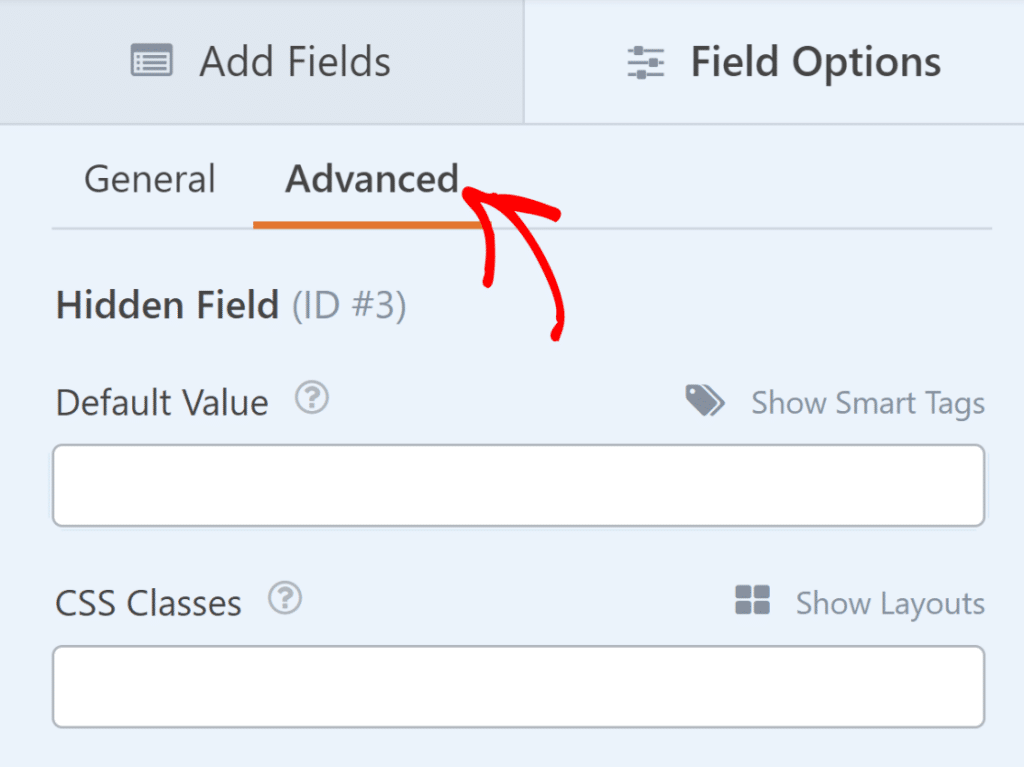Click inside the CSS Classes input field
This screenshot has width=1024, height=767.
(518, 686)
